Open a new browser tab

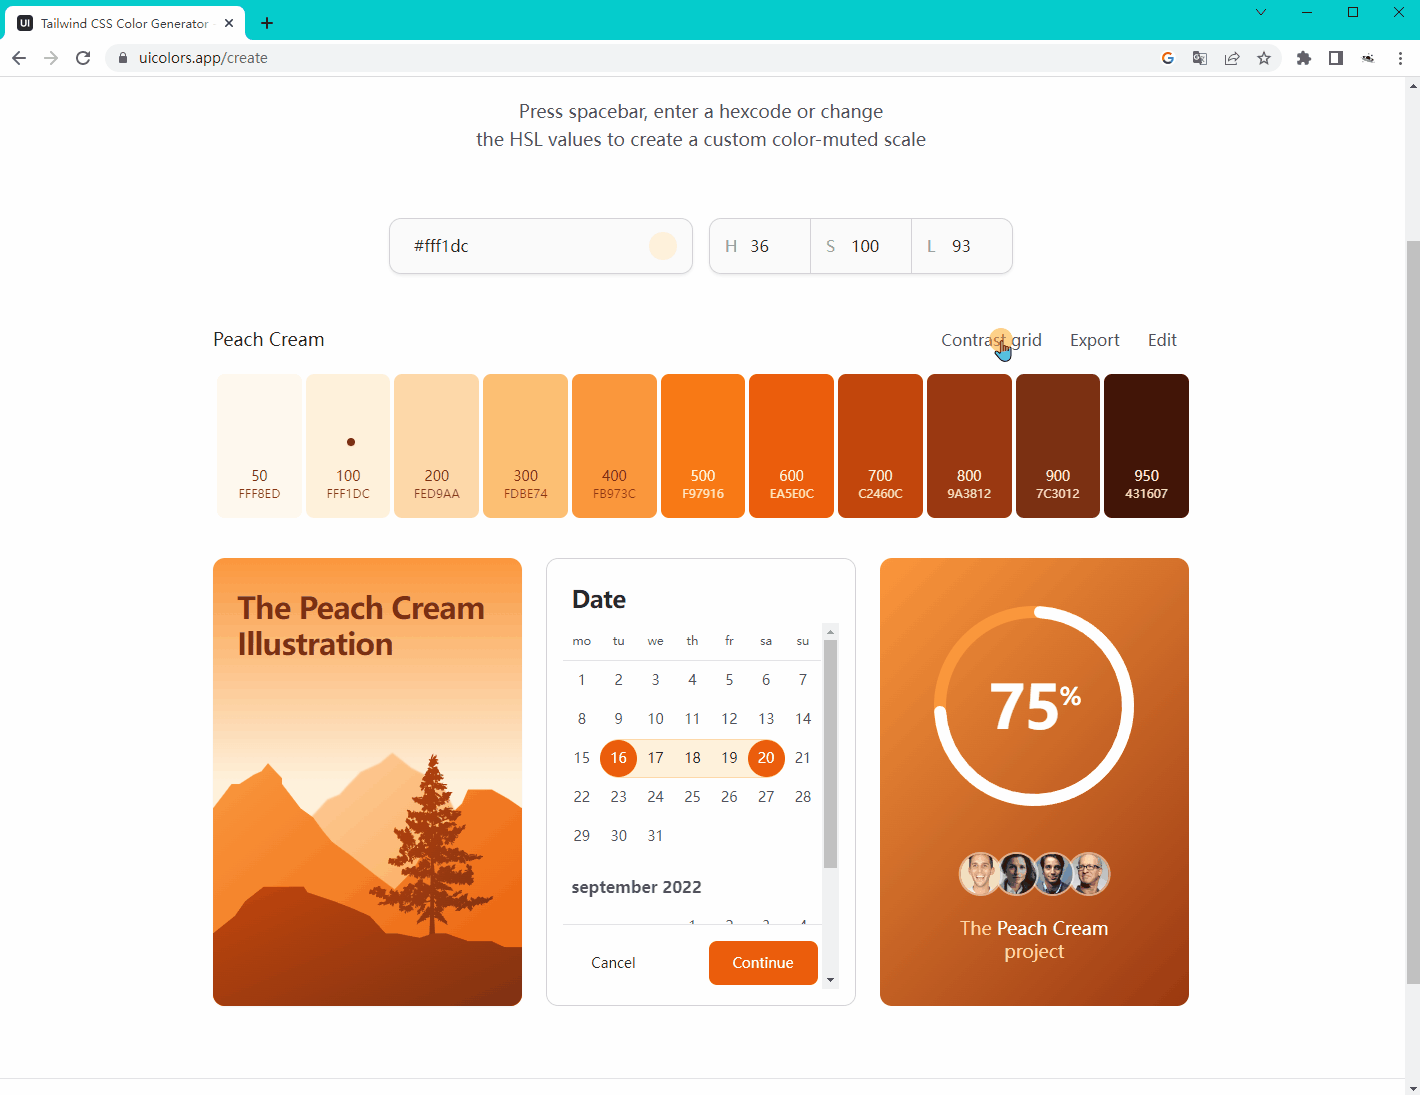coord(267,23)
